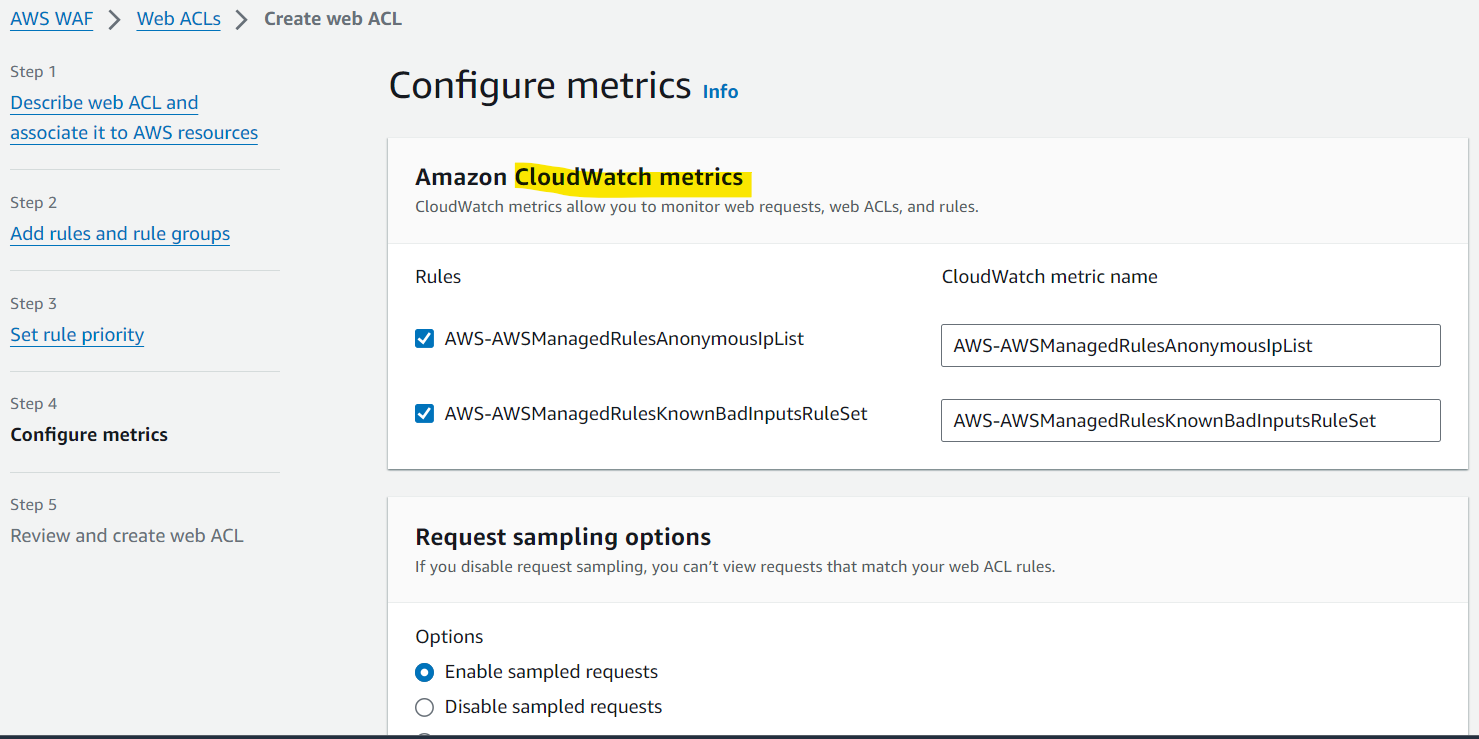Uncheck the AWSManagedRulesKnownBadInputsRuleSet rule checkbox

[x=424, y=413]
